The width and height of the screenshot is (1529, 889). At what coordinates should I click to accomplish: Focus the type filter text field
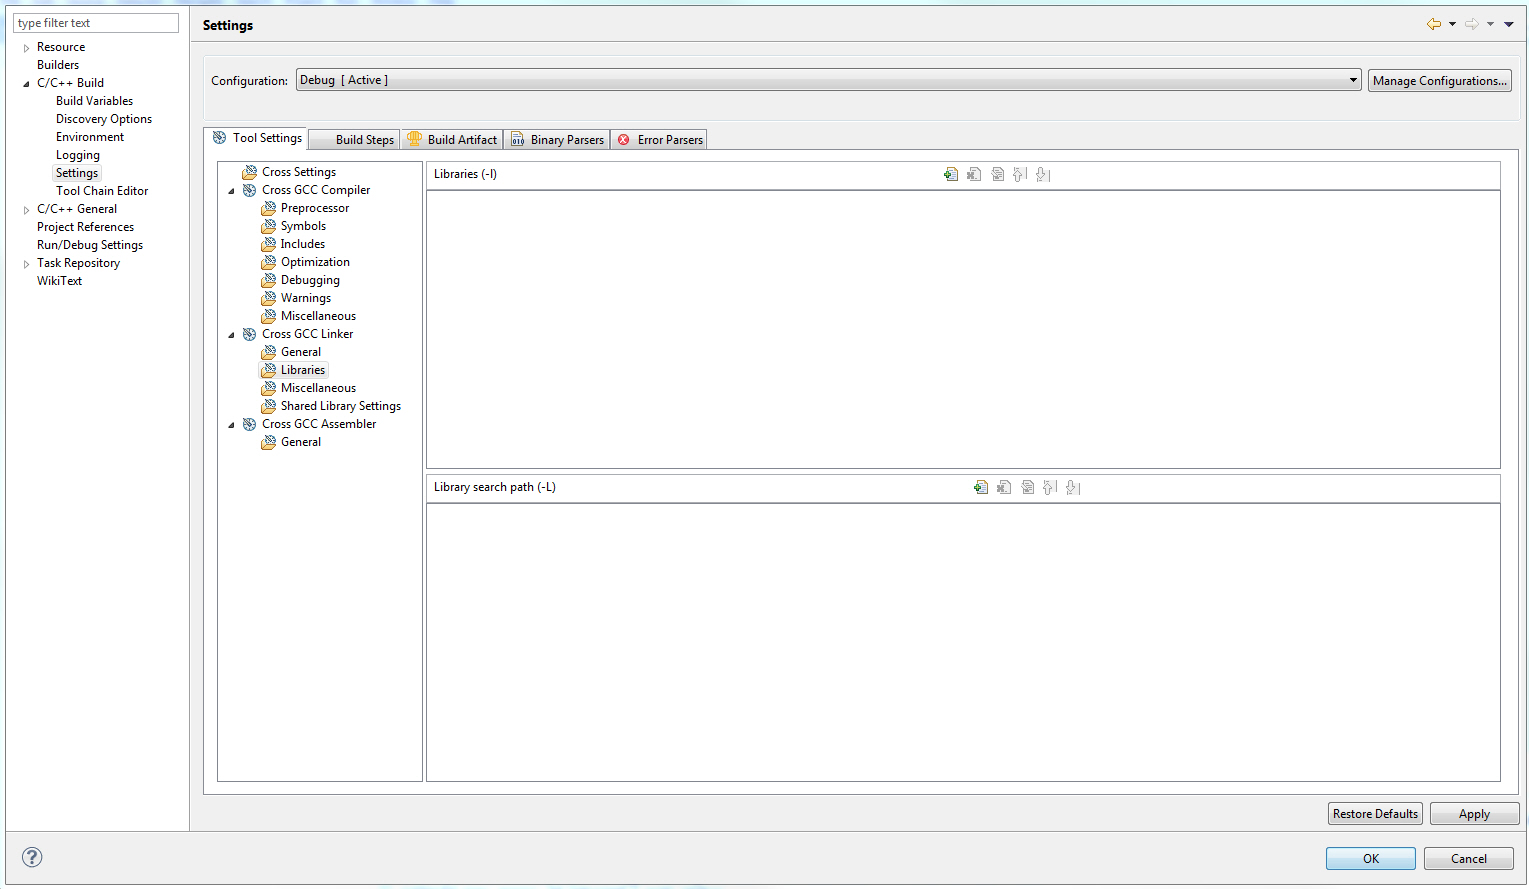96,23
